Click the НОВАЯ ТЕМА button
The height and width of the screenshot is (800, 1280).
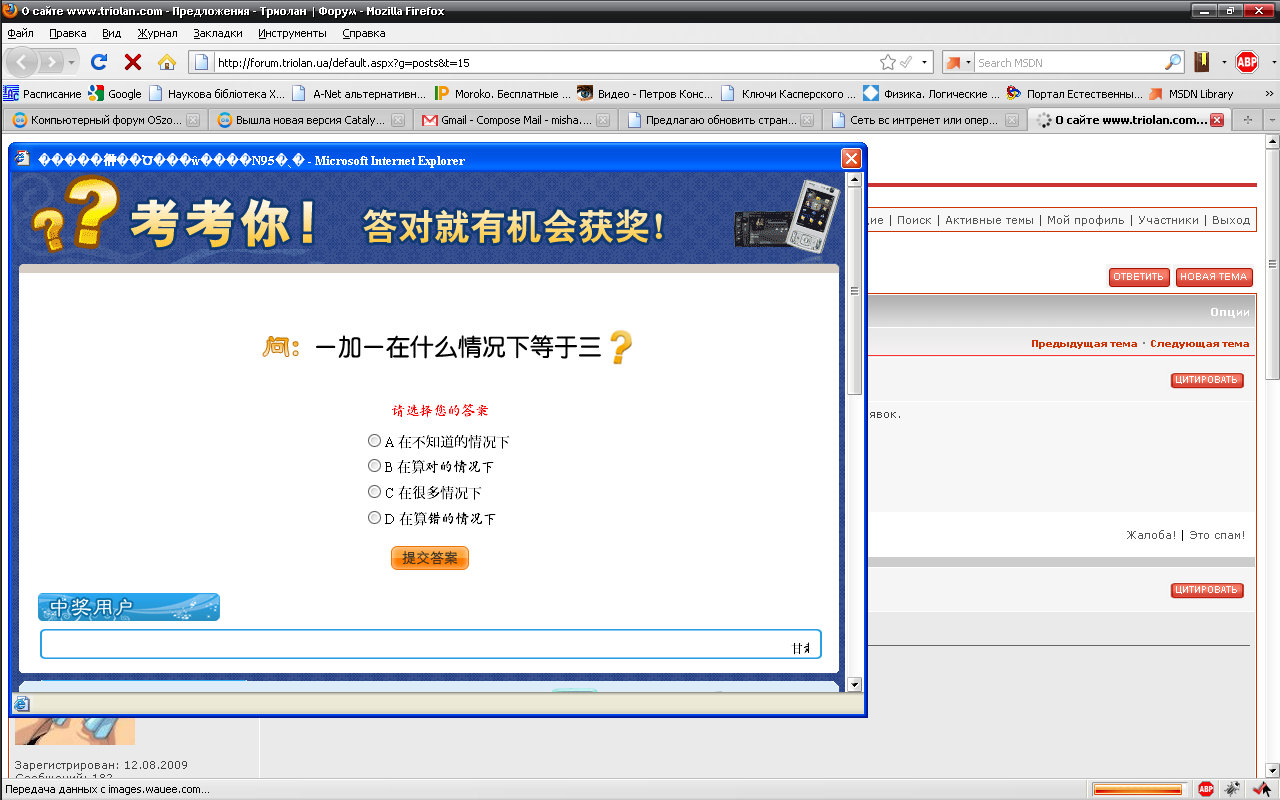point(1214,277)
